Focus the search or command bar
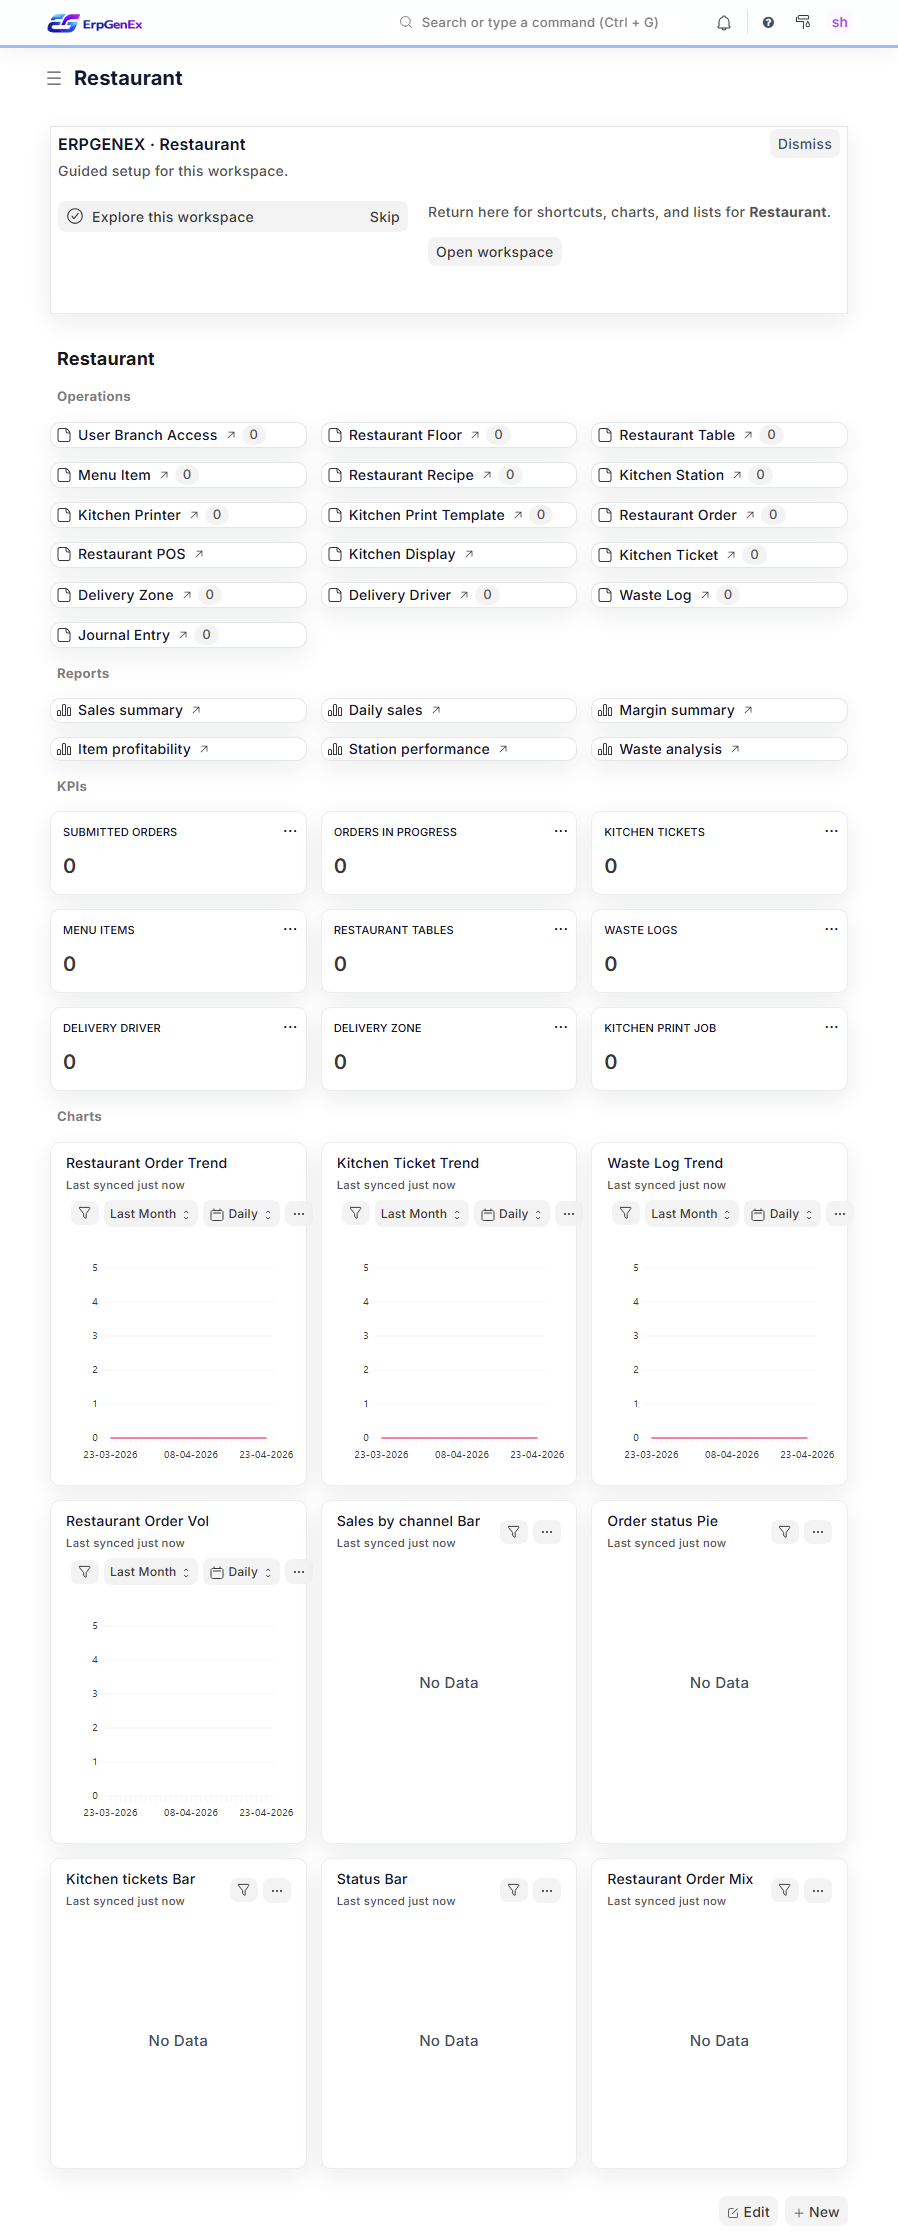 coord(540,22)
